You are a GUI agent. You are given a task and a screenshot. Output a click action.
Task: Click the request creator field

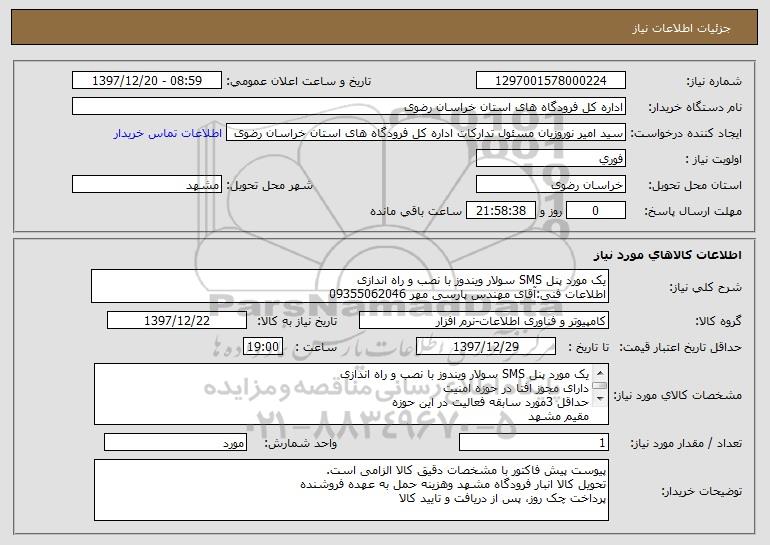426,133
